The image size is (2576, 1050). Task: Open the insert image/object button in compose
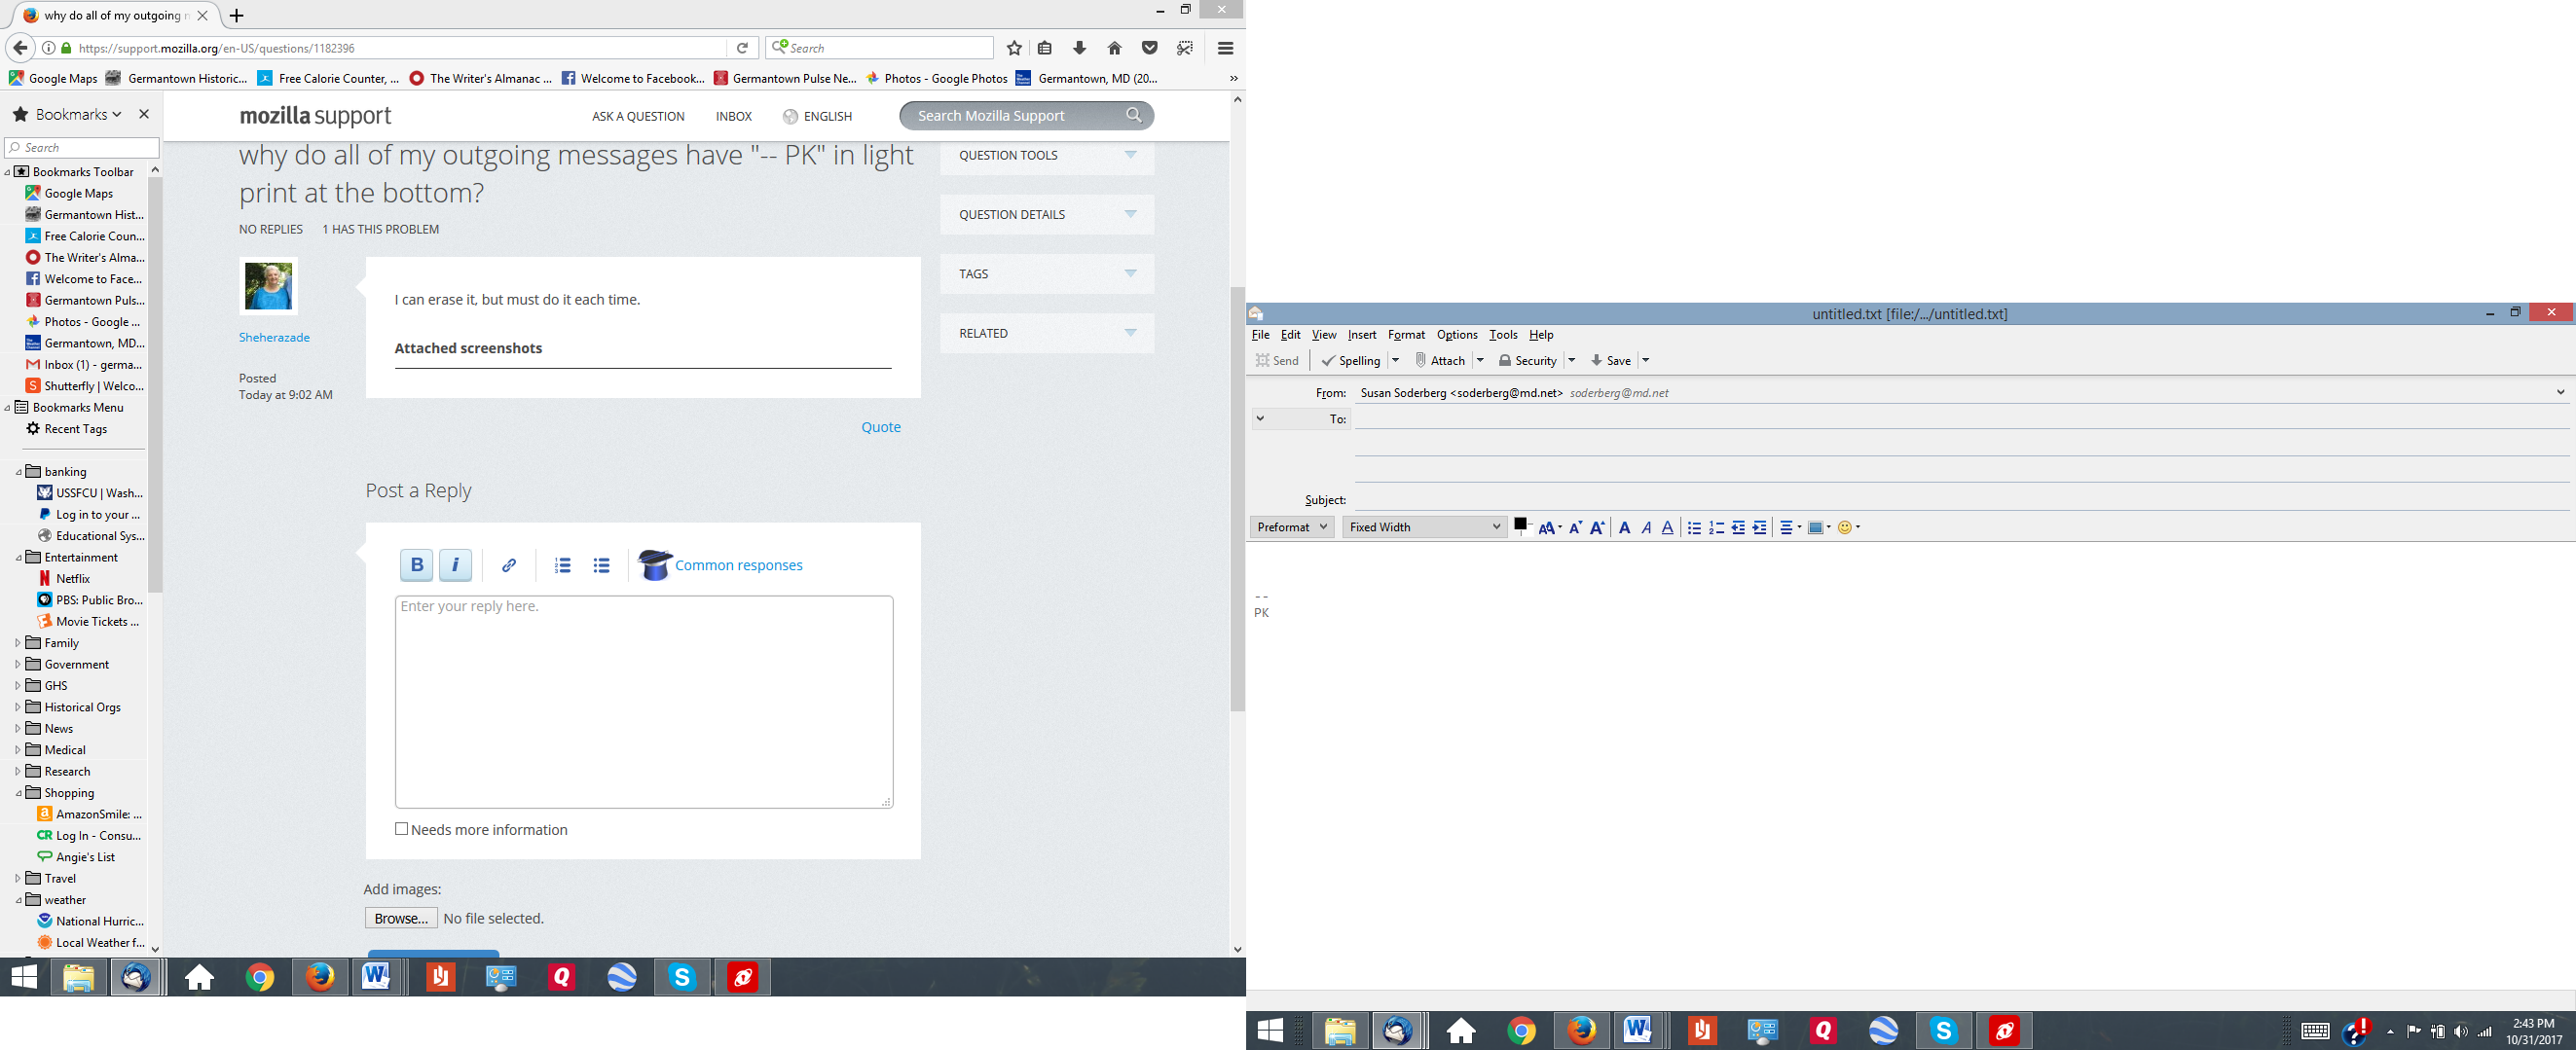(1819, 528)
